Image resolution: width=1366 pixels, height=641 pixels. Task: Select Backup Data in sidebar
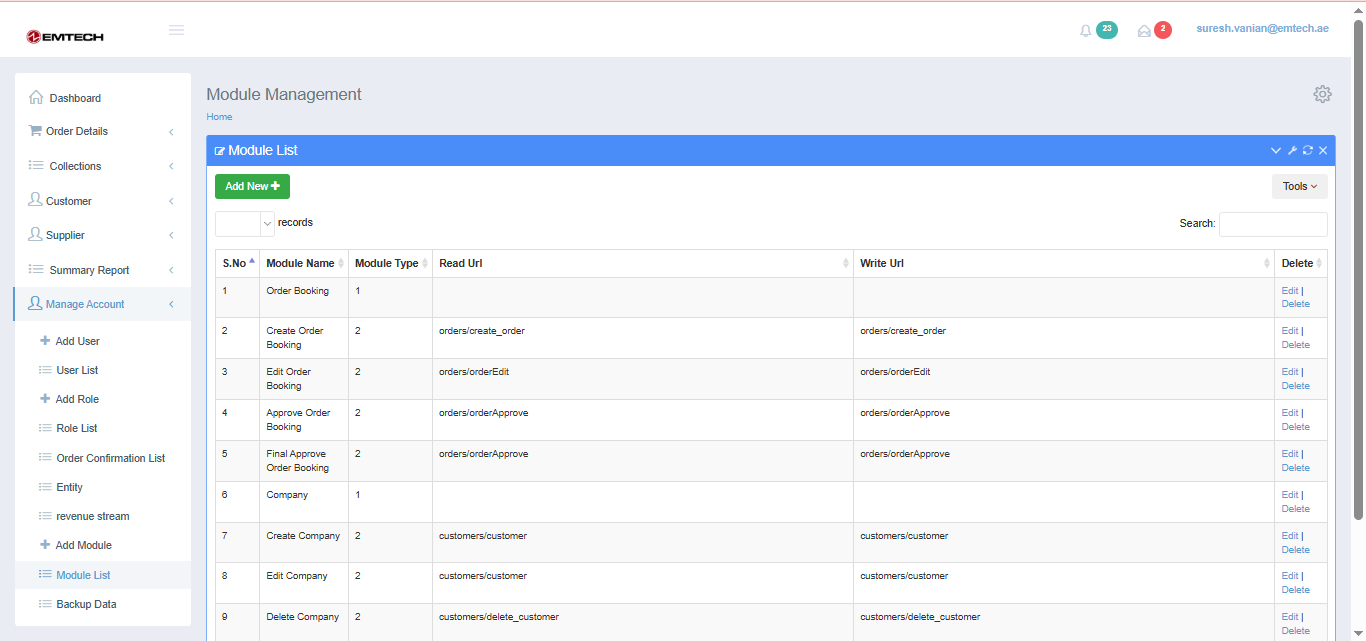(86, 604)
